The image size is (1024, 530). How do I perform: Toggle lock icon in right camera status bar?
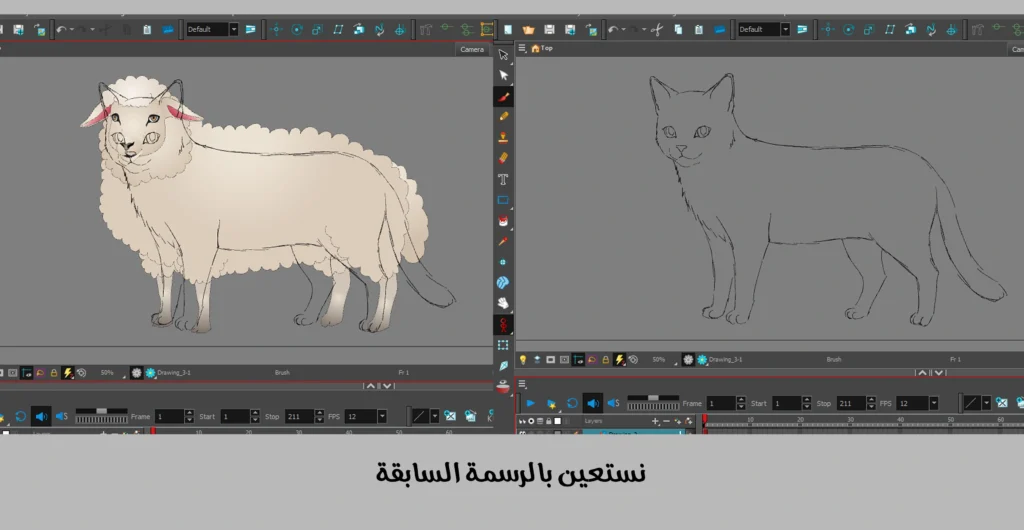[x=605, y=360]
